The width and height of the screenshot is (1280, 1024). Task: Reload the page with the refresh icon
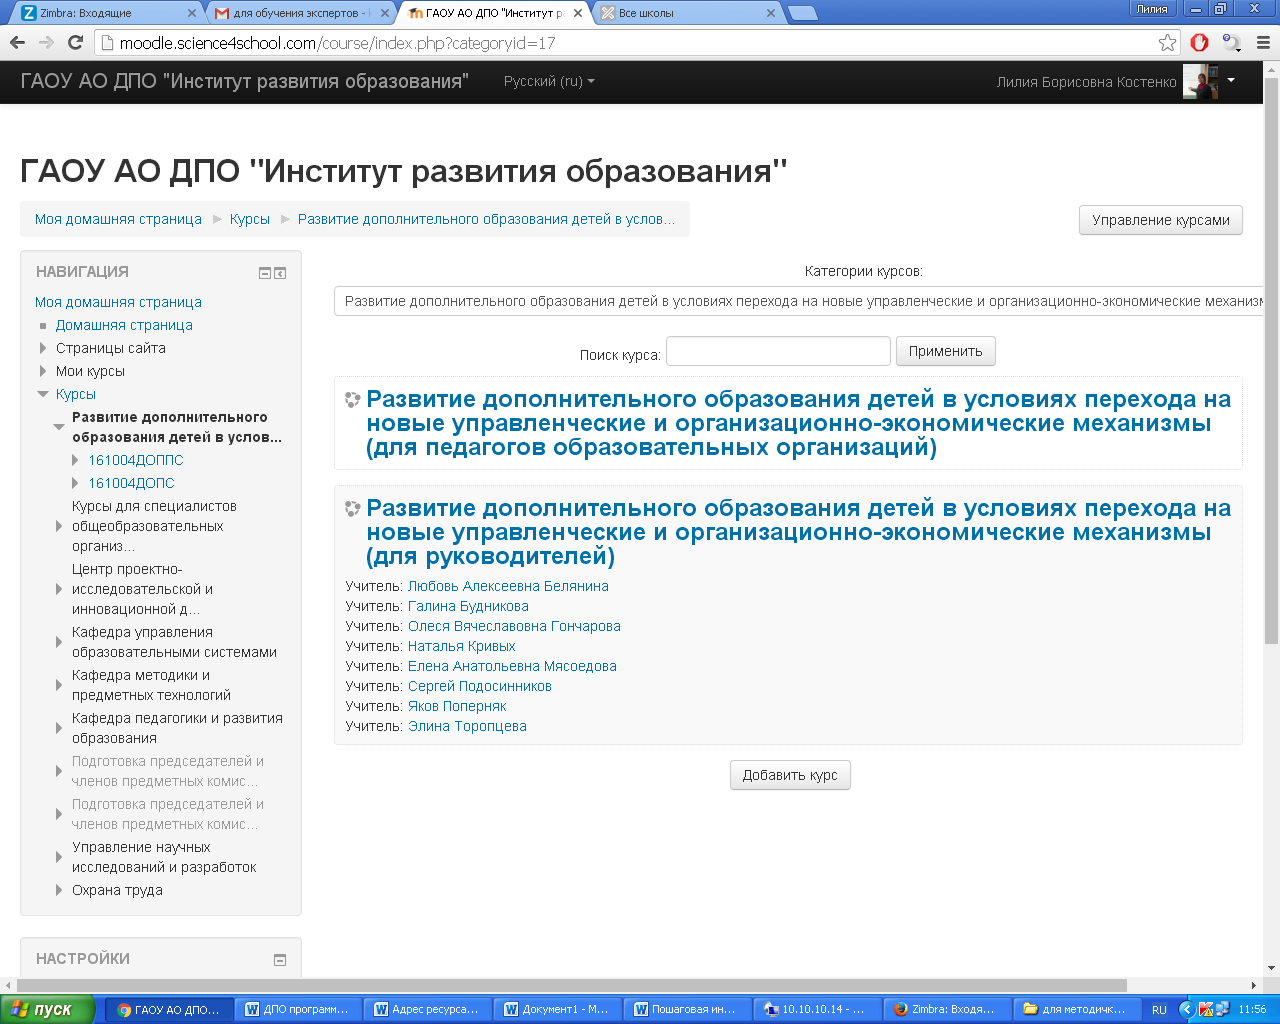(x=75, y=42)
